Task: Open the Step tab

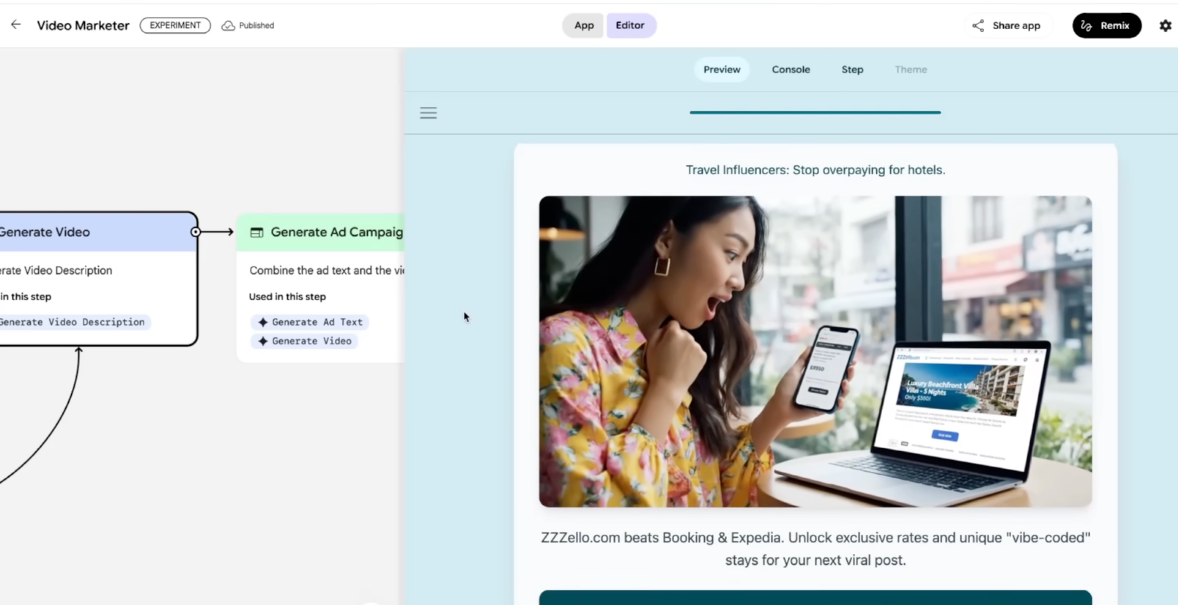Action: point(852,69)
